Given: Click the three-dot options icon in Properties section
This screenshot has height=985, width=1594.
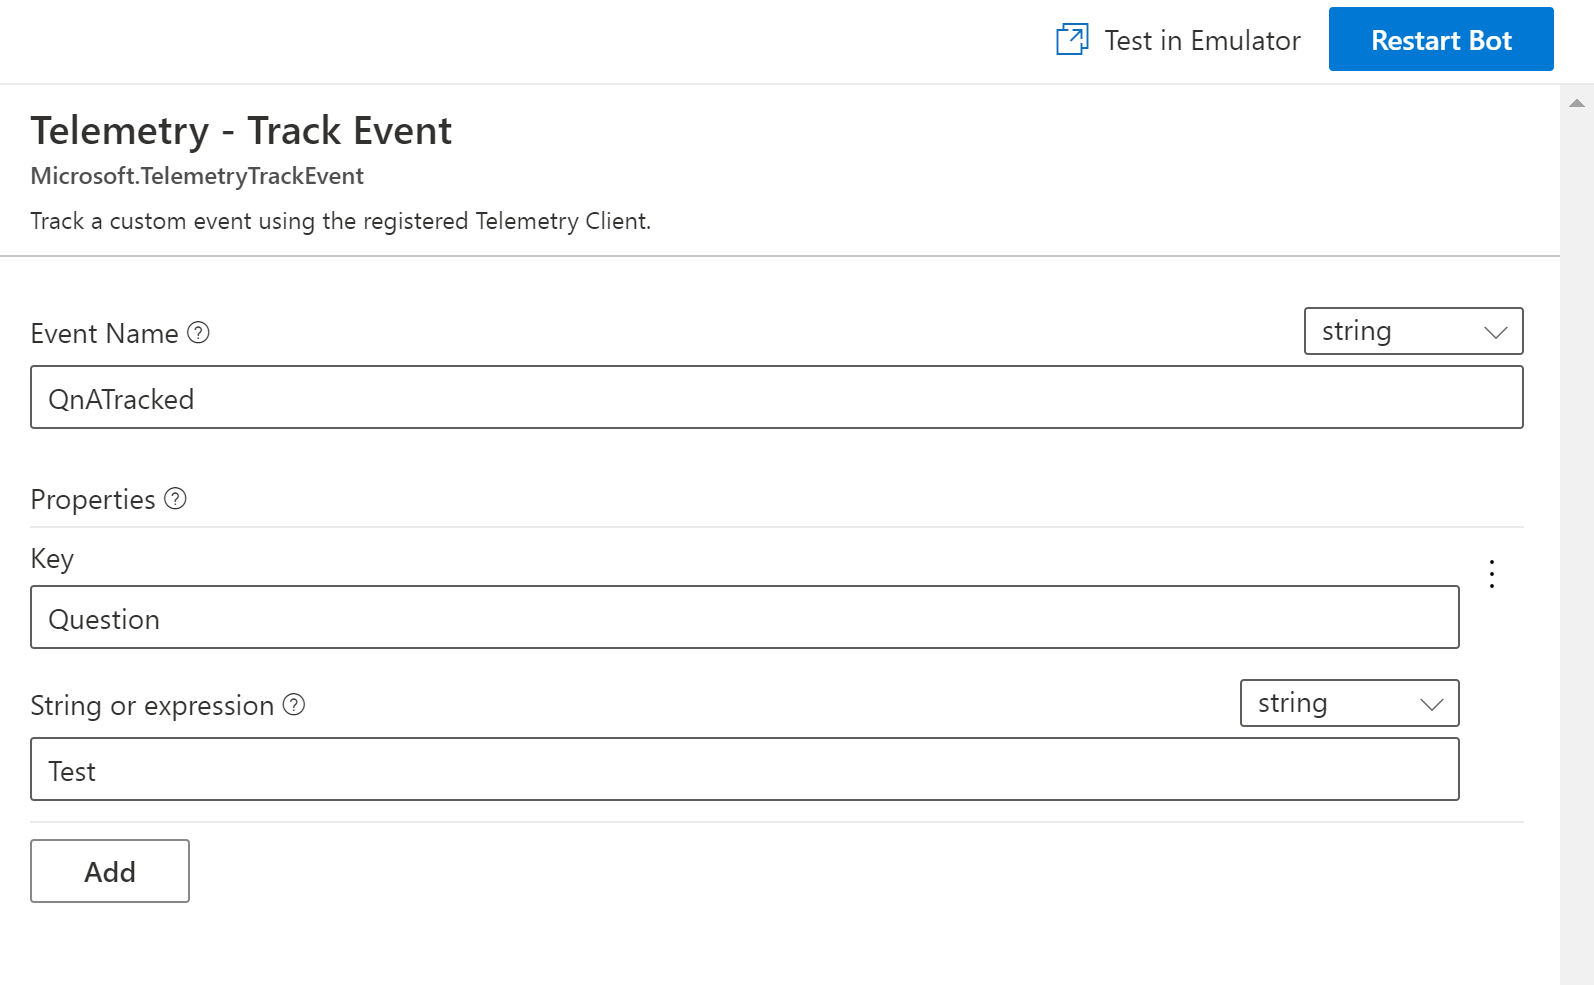Looking at the screenshot, I should tap(1491, 574).
